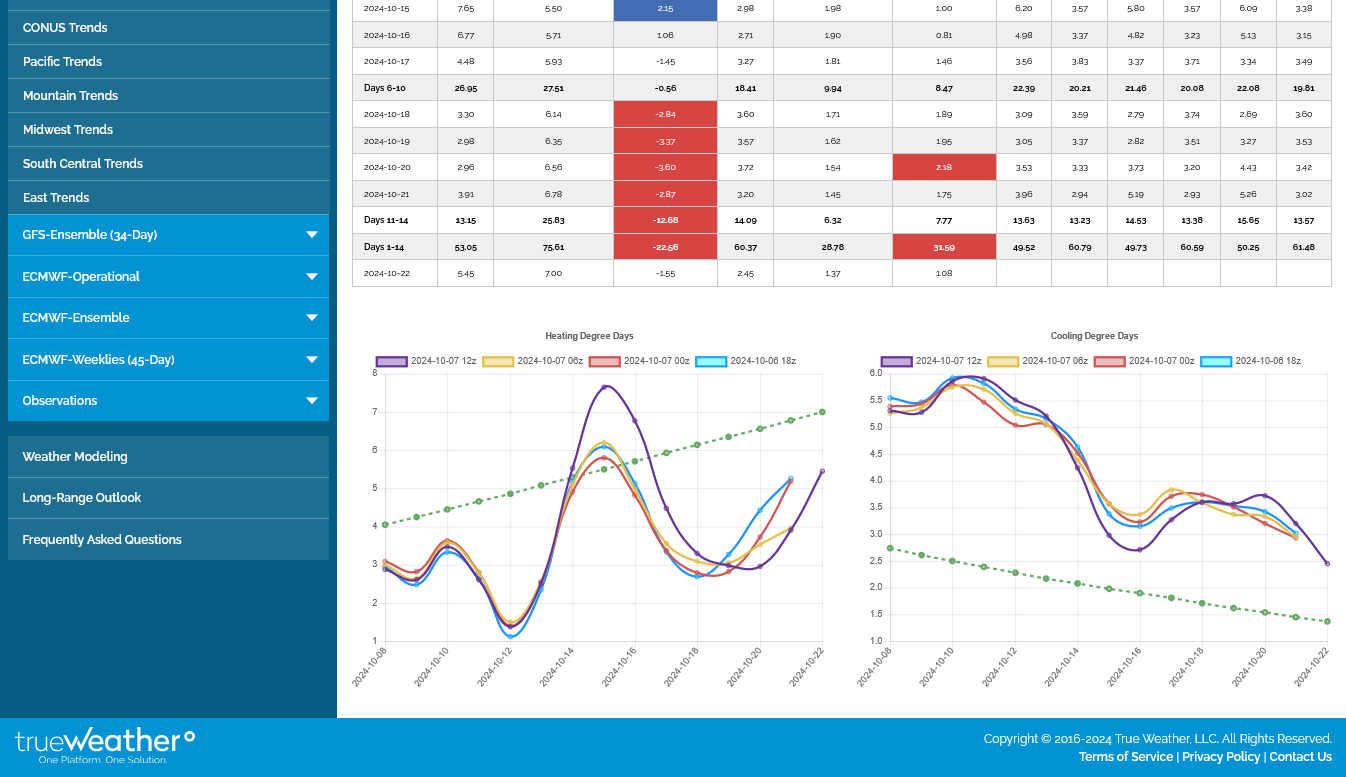The image size is (1346, 777).
Task: Click the trueWeather logo in footer
Action: tap(105, 746)
